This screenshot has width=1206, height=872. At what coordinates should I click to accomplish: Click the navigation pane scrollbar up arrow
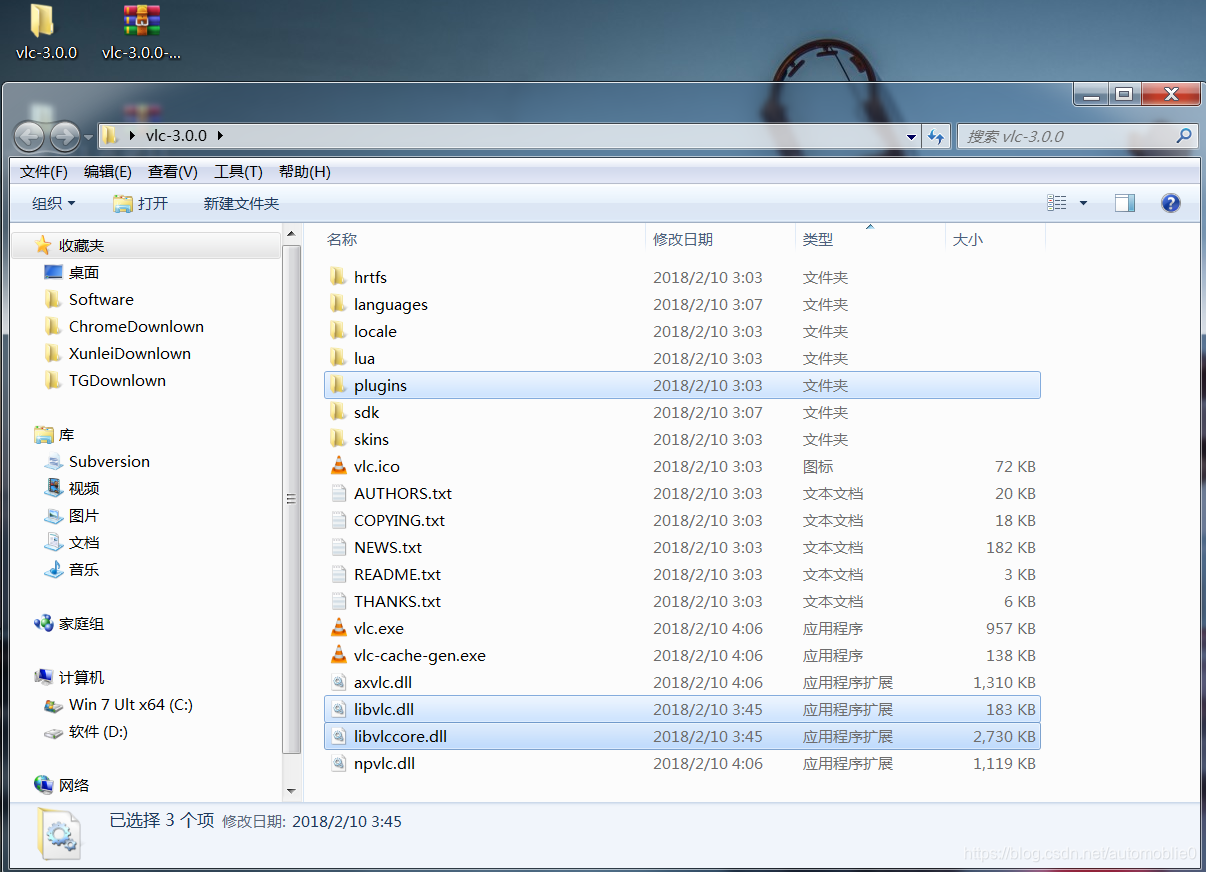tap(292, 235)
